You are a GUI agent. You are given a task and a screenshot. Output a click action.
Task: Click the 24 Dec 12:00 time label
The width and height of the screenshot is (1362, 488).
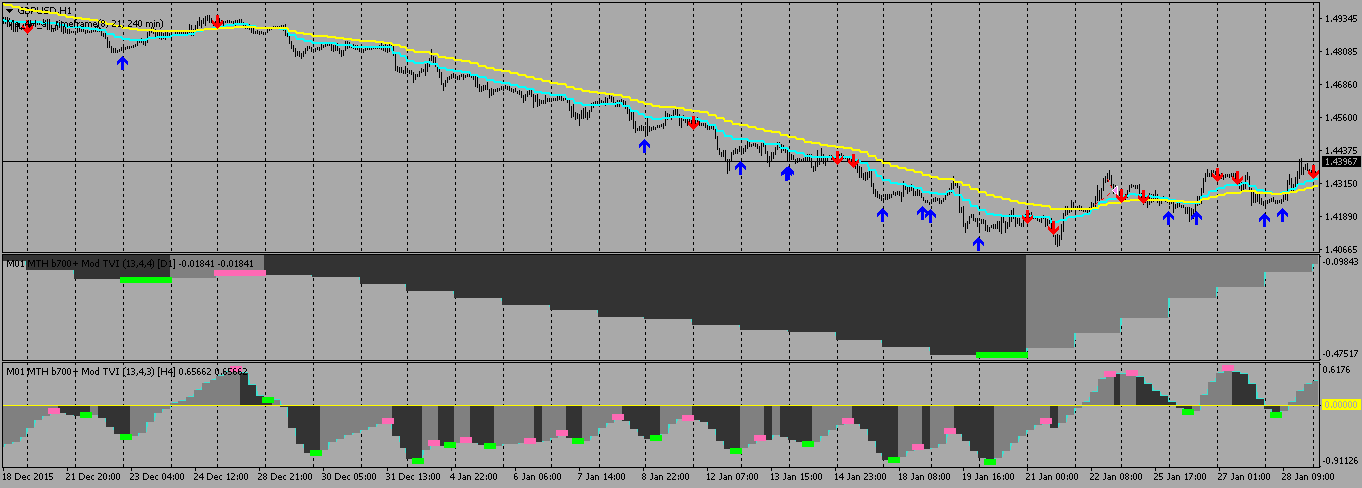[222, 477]
